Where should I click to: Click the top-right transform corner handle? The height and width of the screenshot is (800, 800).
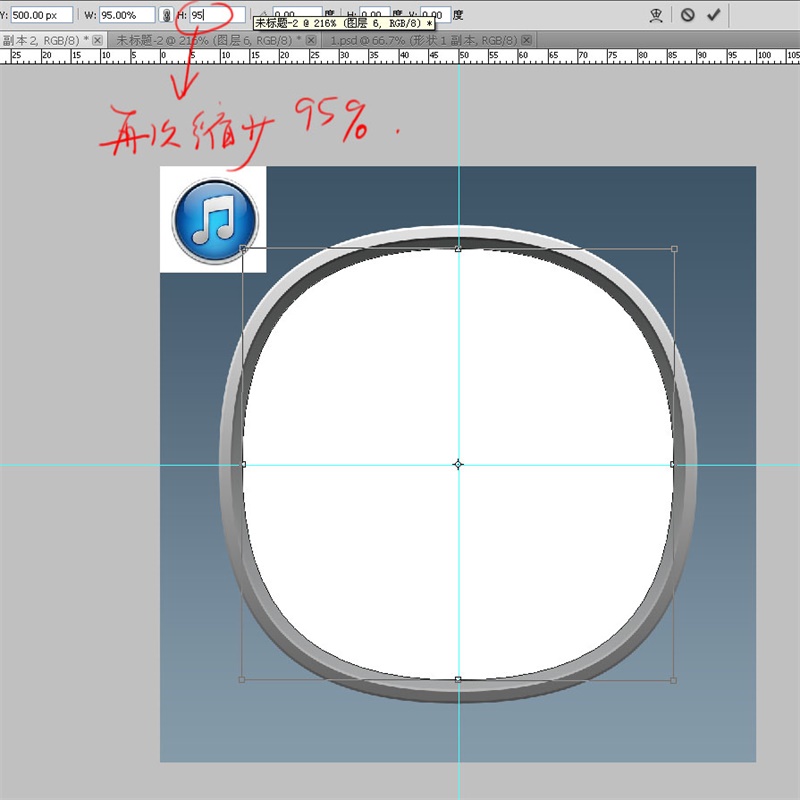click(x=674, y=249)
